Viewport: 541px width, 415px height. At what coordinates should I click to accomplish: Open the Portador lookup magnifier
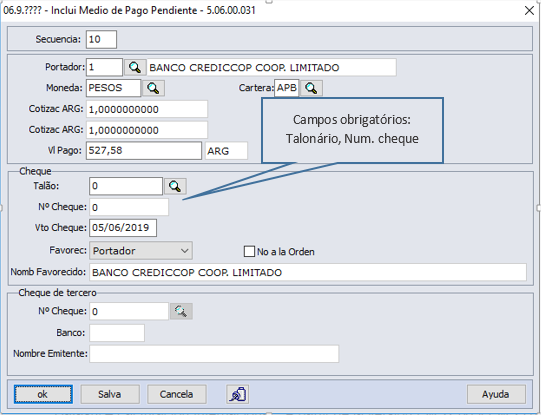(x=135, y=67)
